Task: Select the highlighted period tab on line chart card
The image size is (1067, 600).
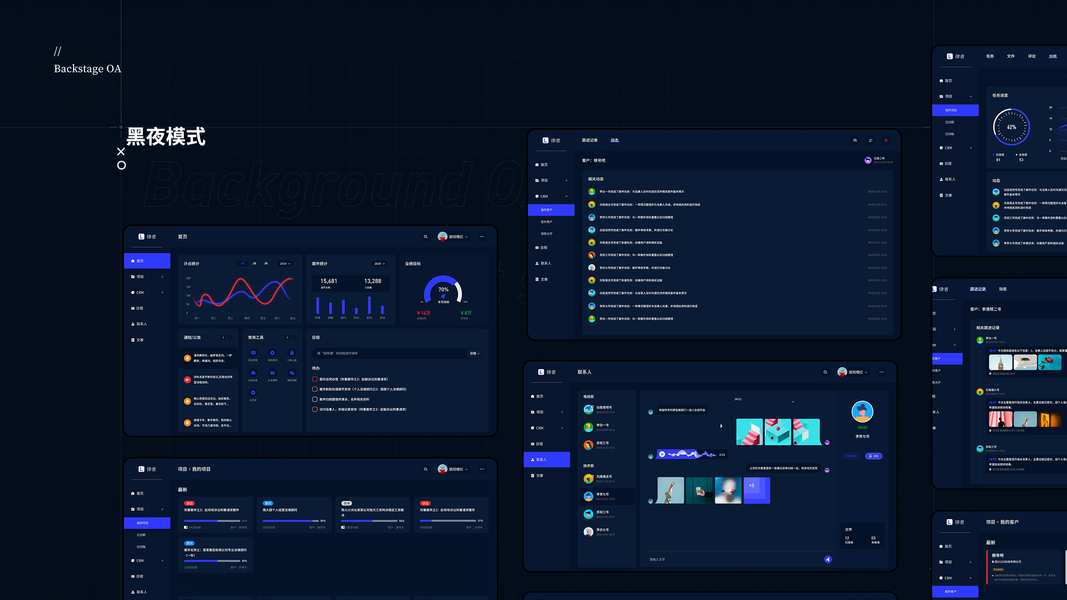Action: (x=242, y=263)
